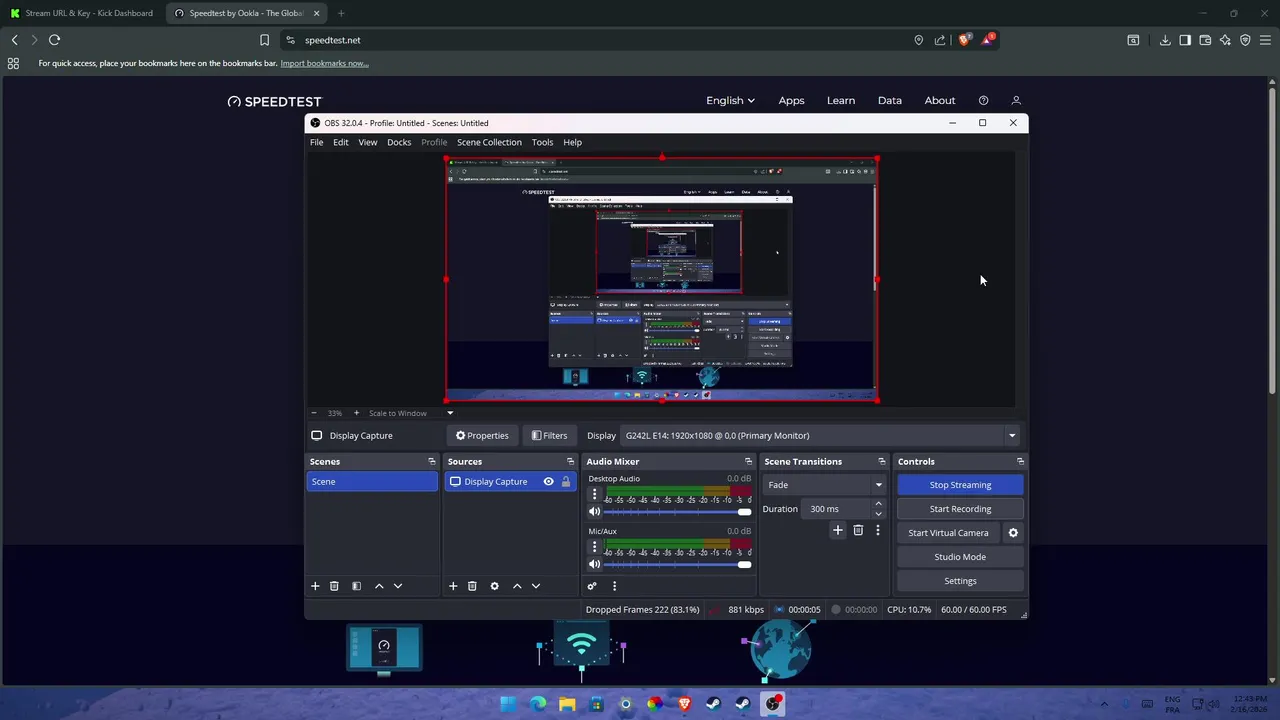Reload the browser page
1280x720 pixels.
pyautogui.click(x=54, y=40)
